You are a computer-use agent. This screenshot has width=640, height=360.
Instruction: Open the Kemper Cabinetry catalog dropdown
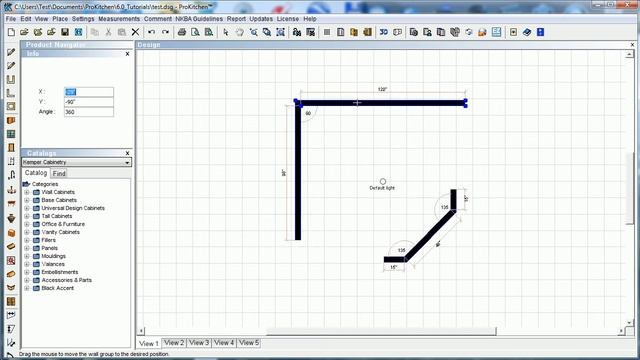(x=127, y=162)
